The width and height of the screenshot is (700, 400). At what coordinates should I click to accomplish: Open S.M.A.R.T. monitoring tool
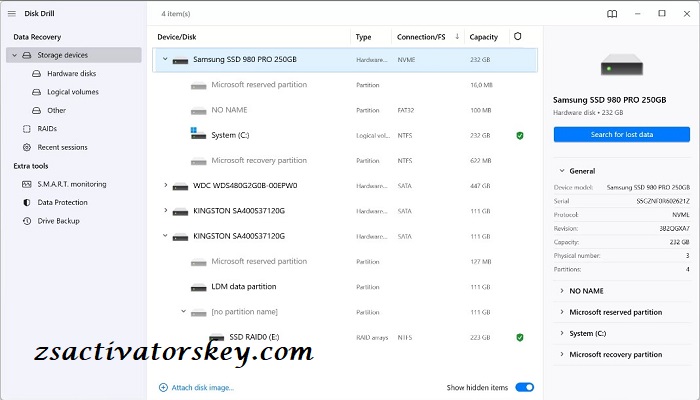click(71, 184)
